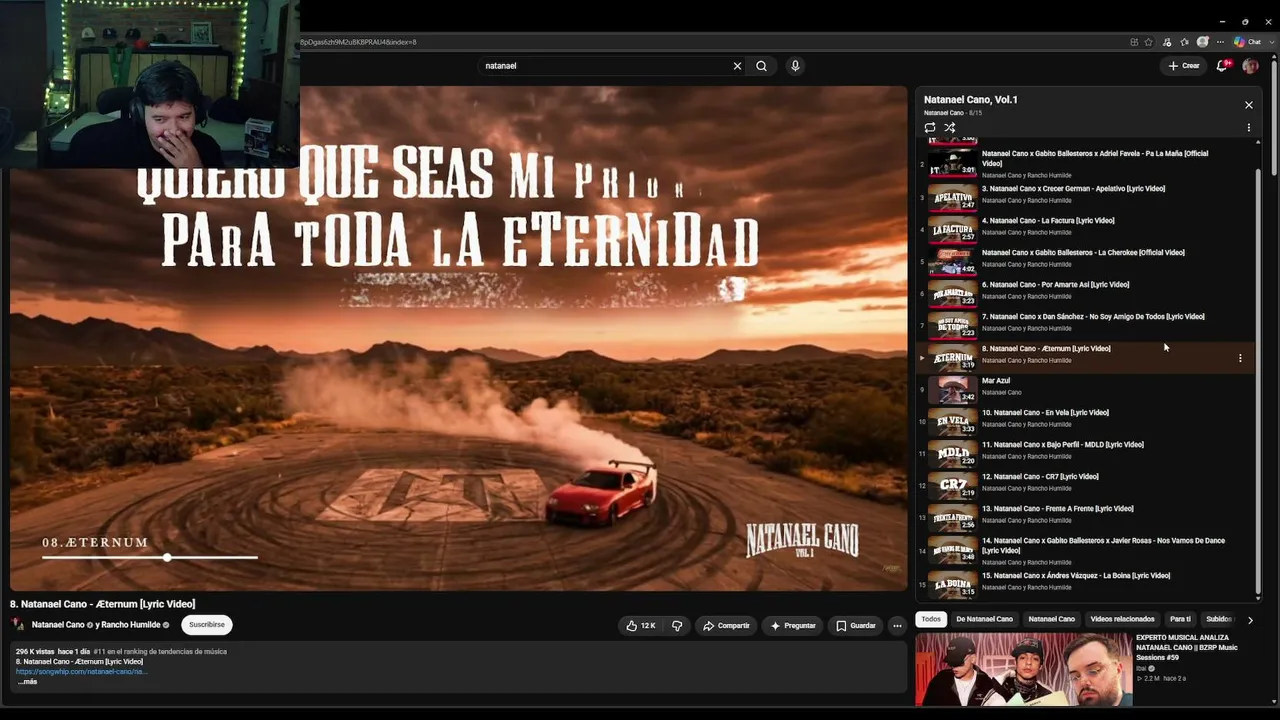
Task: Open Copilot Chat in the browser toolbar
Action: (x=1247, y=42)
